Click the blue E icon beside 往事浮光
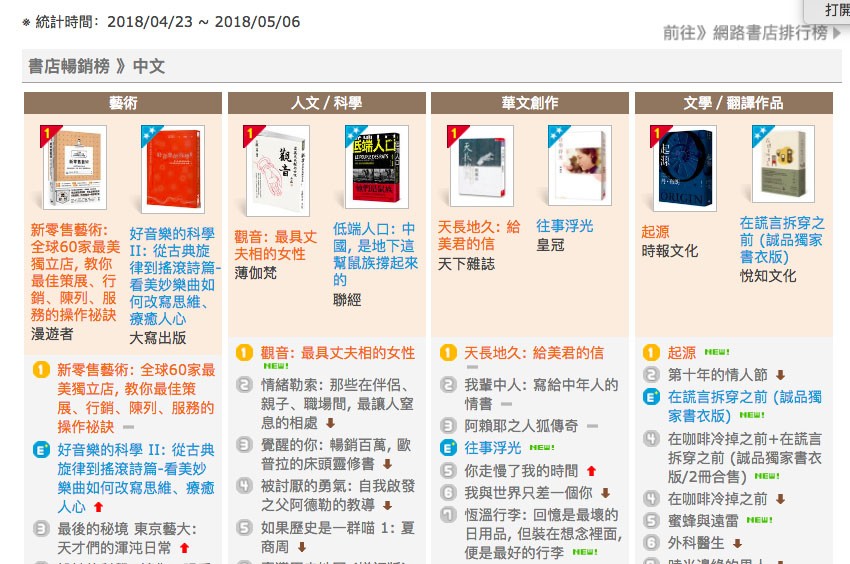Screen dimensions: 850x564 (x=448, y=448)
